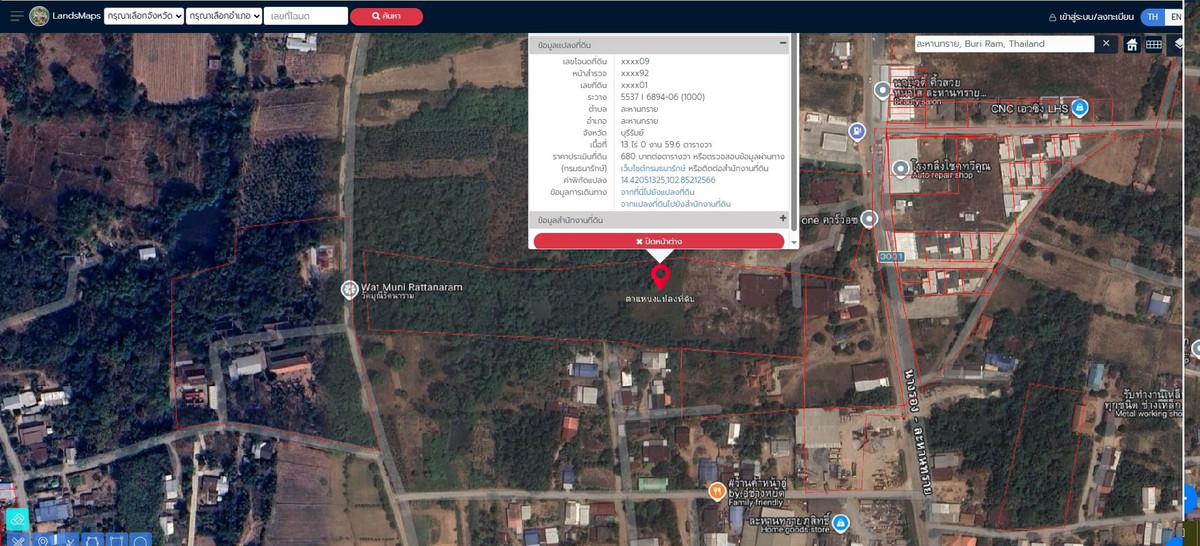Click the home icon beside the location search

pyautogui.click(x=1132, y=45)
